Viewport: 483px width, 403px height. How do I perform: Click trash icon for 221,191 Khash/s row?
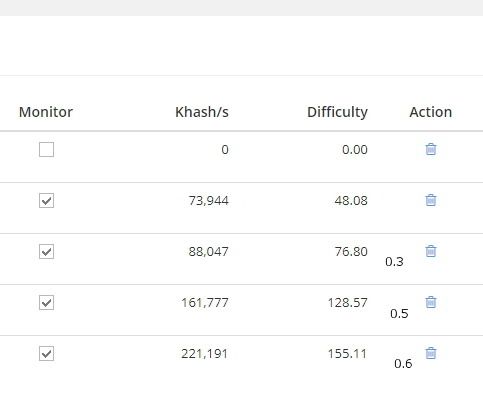pyautogui.click(x=431, y=353)
